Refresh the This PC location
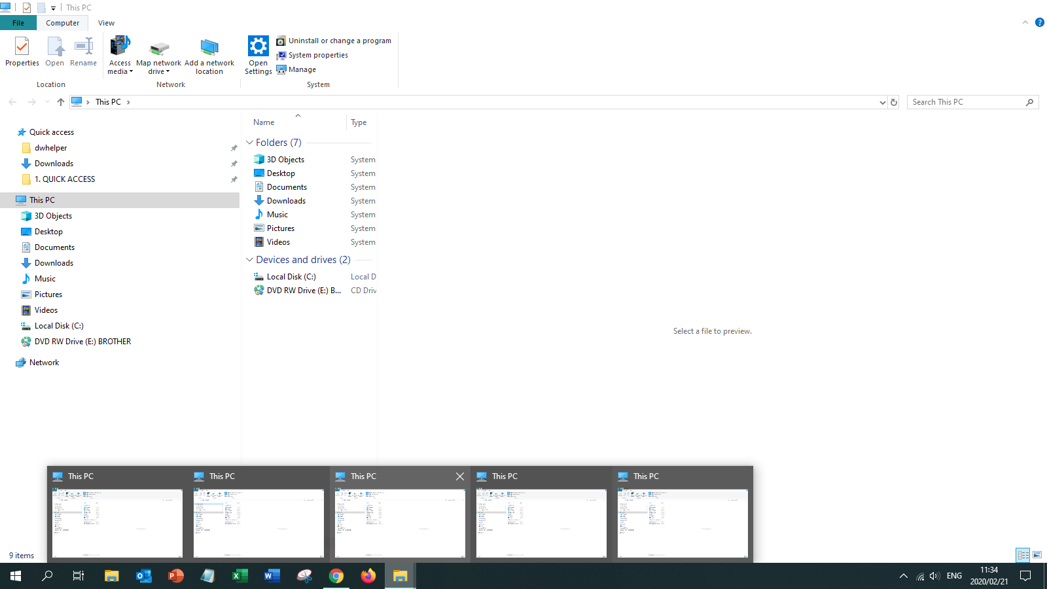The image size is (1047, 589). [893, 102]
